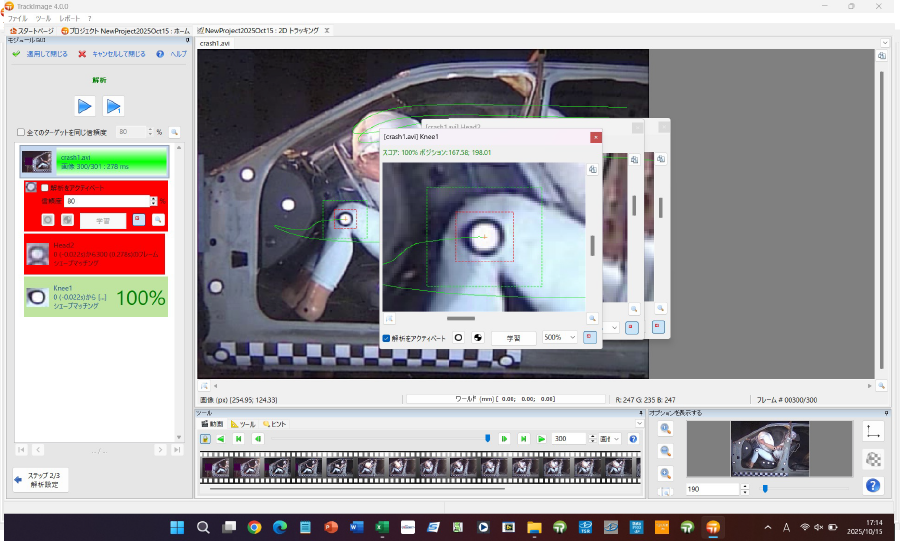Click the blue timeline frame slider handle

coord(488,438)
